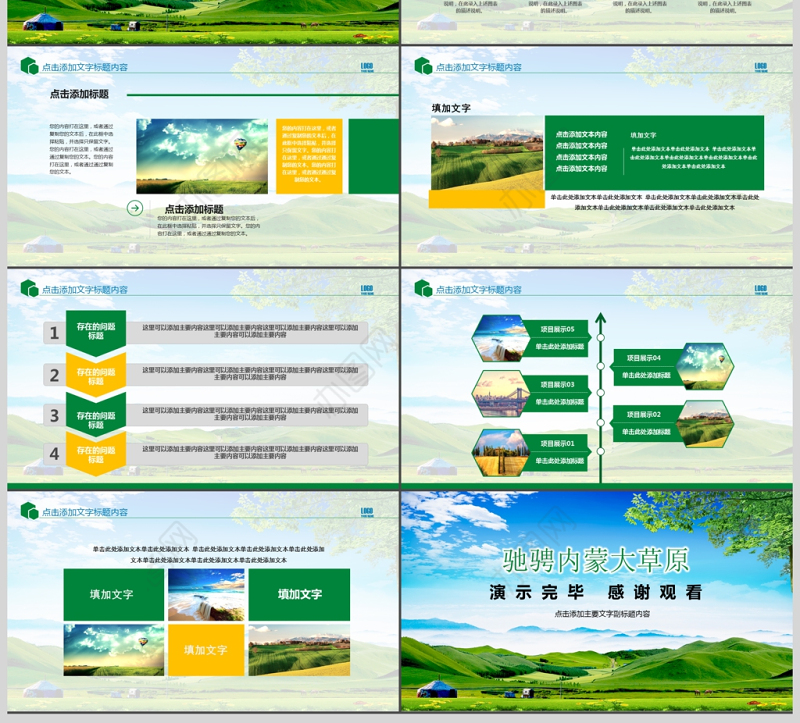Select the hexagon bridge photo for 项目展示03
This screenshot has height=723, width=800.
point(501,393)
